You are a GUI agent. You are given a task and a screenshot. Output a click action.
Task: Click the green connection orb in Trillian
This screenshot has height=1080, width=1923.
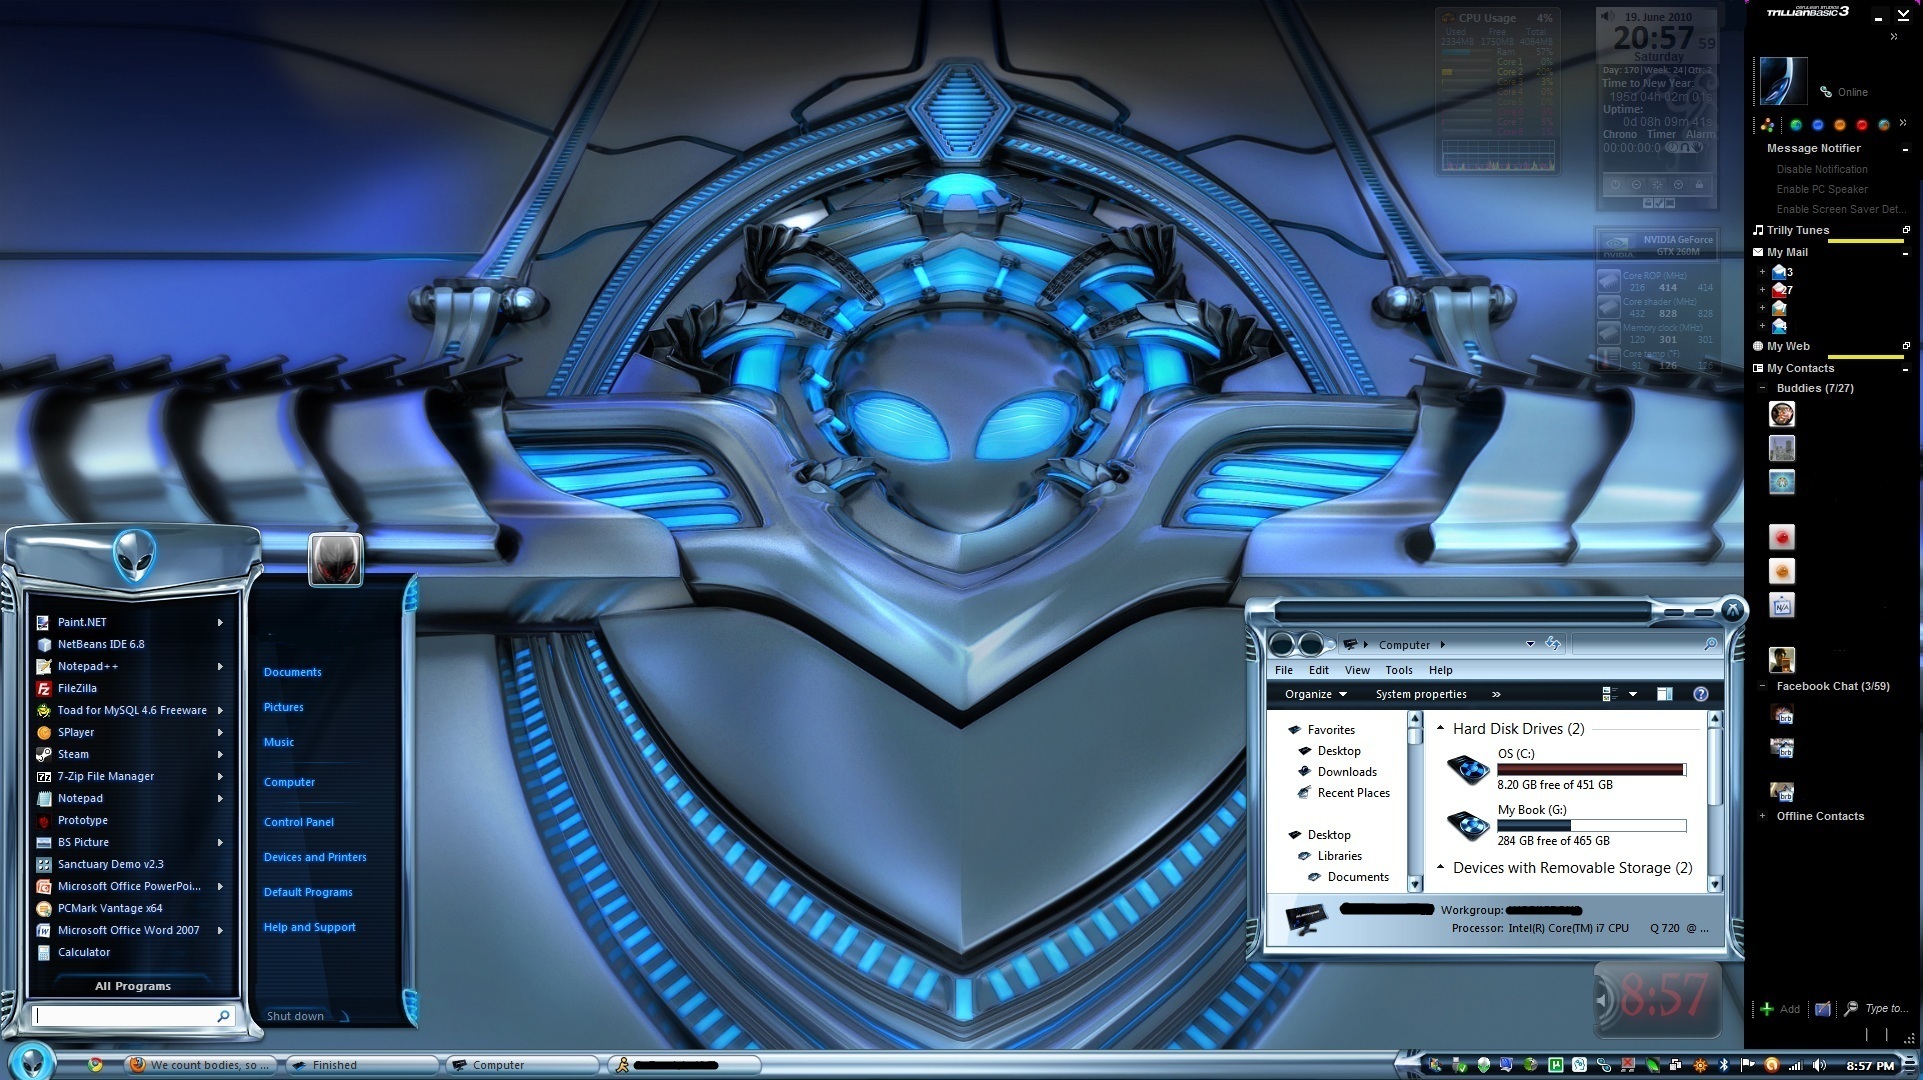click(x=1796, y=125)
